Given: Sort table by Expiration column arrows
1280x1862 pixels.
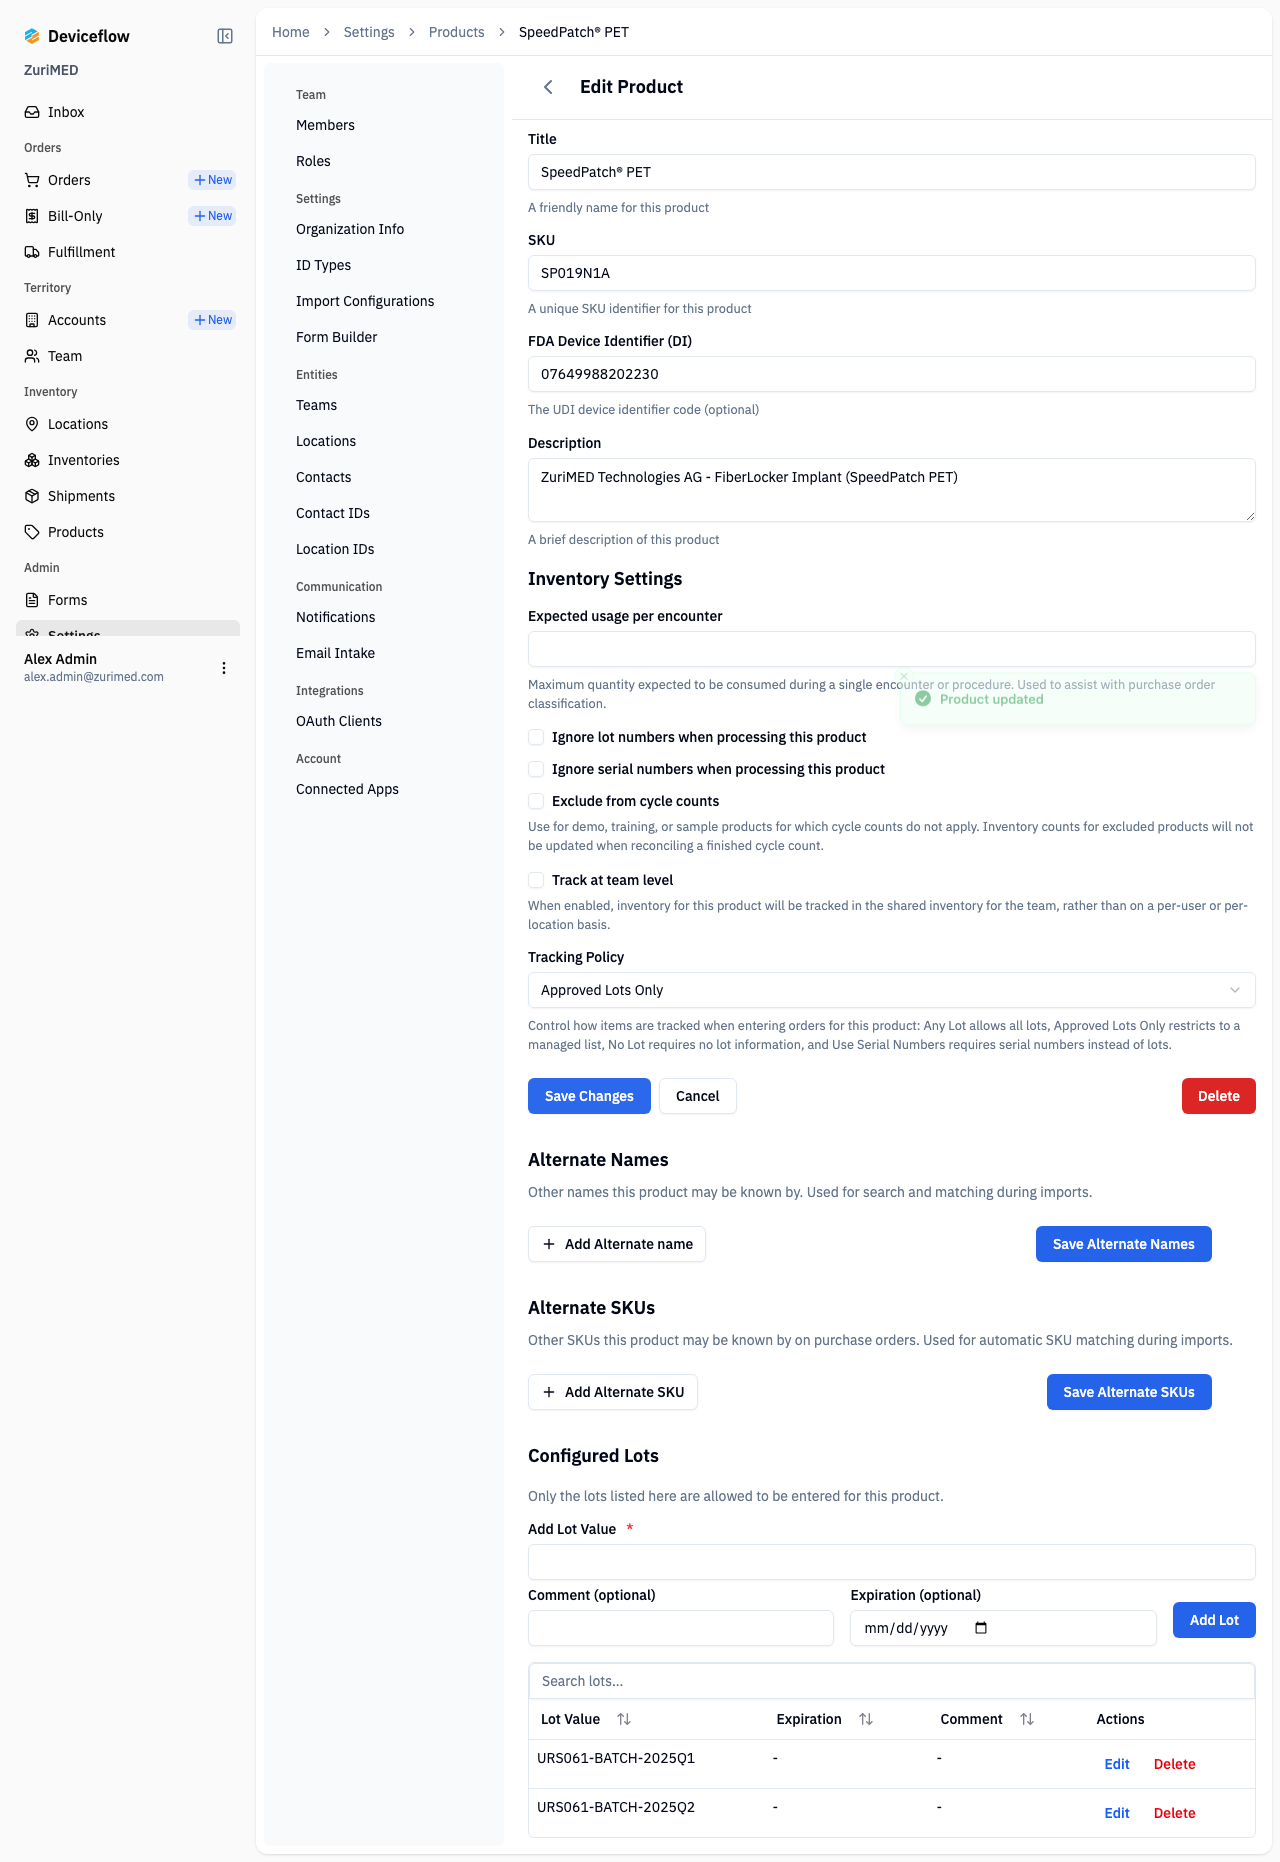Looking at the screenshot, I should 866,1719.
